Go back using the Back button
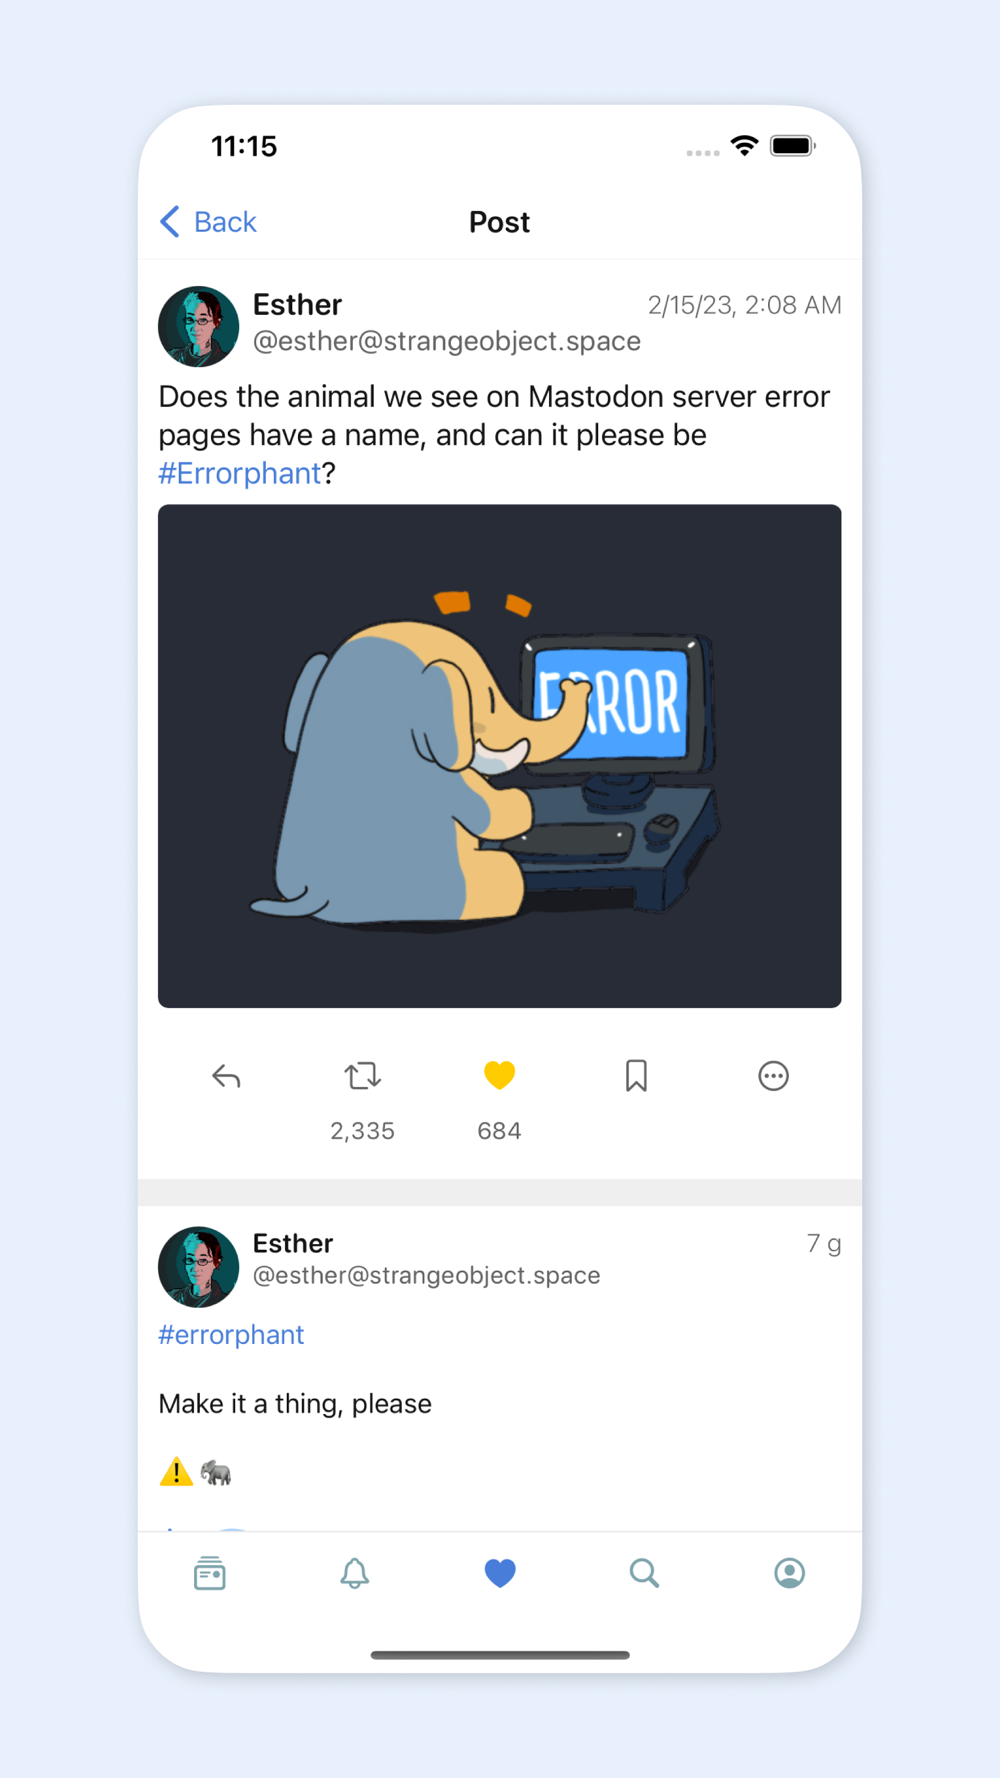The width and height of the screenshot is (1000, 1778). point(209,222)
